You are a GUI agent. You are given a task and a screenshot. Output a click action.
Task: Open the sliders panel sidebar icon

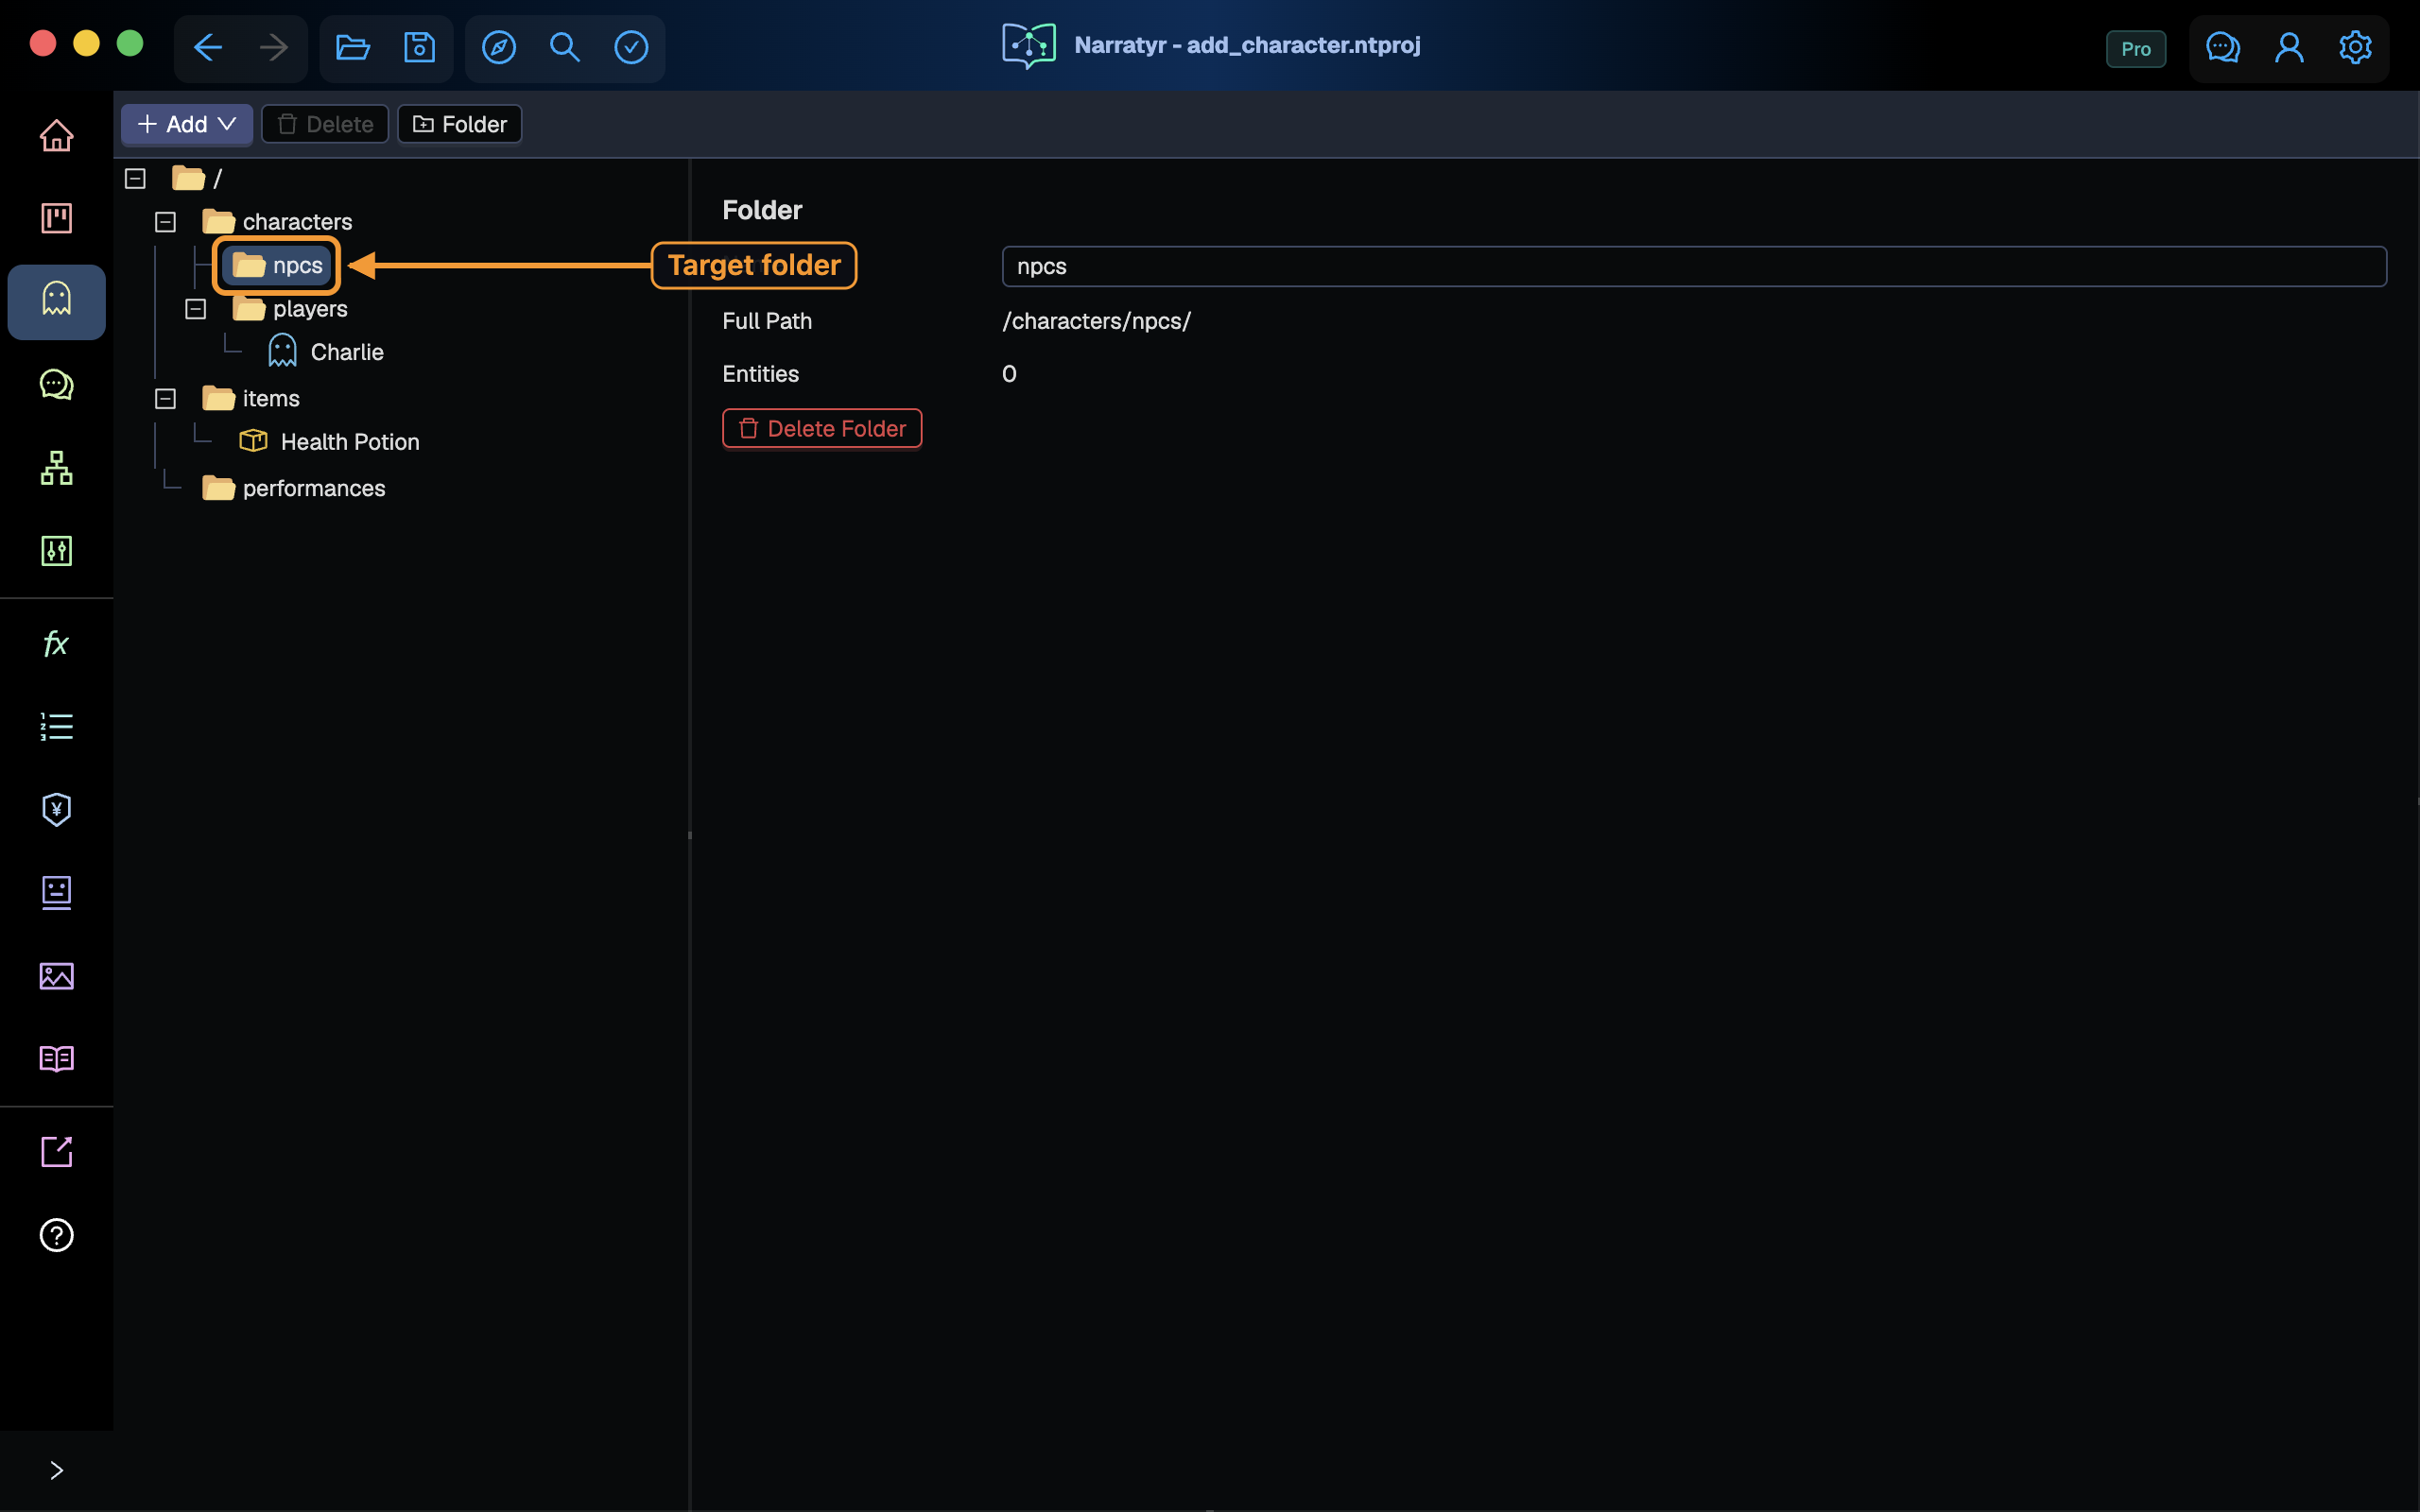[57, 550]
